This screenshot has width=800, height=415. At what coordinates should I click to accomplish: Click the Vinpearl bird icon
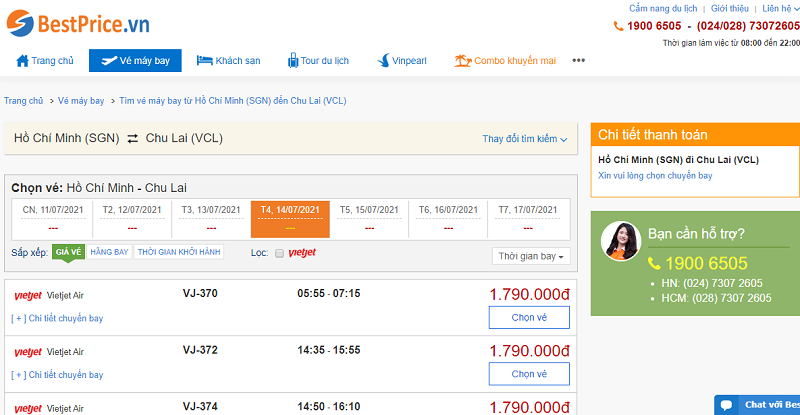[383, 61]
